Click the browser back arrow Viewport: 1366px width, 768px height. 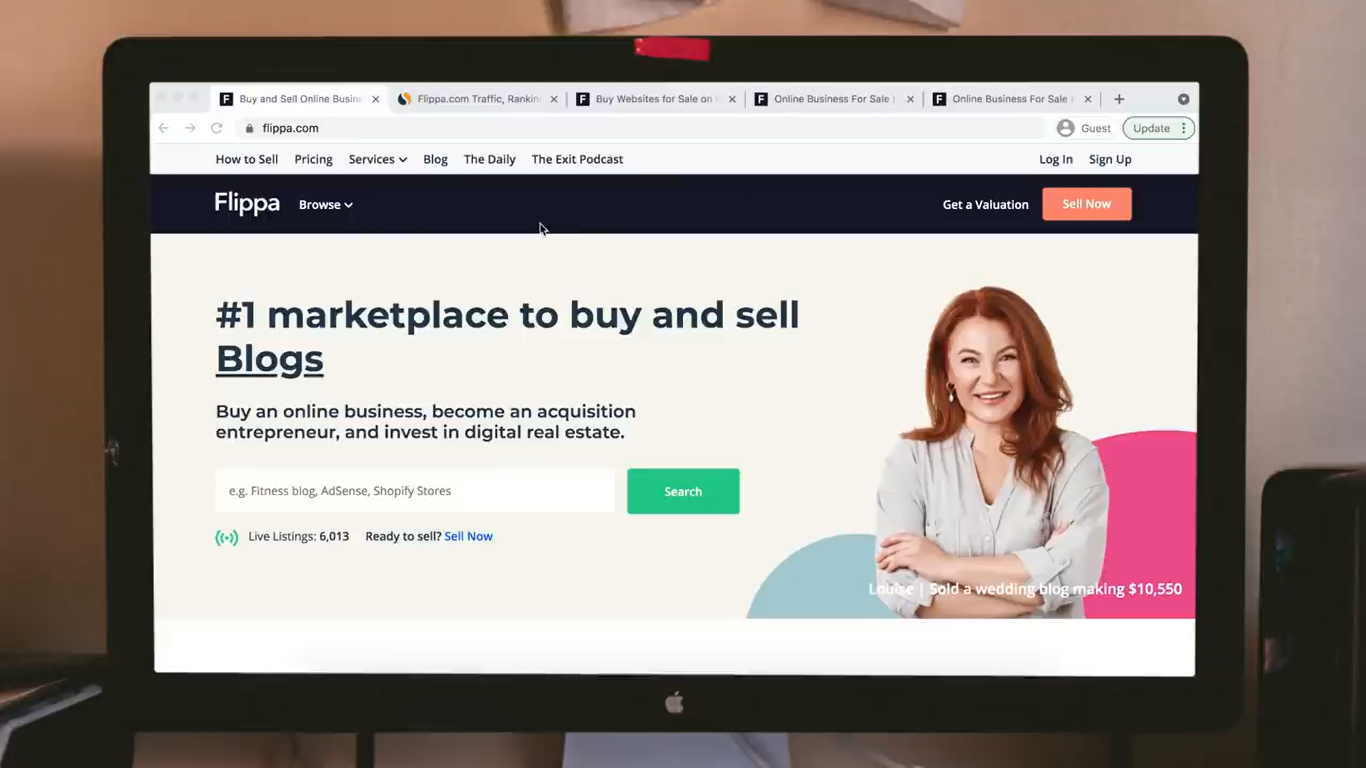tap(163, 128)
